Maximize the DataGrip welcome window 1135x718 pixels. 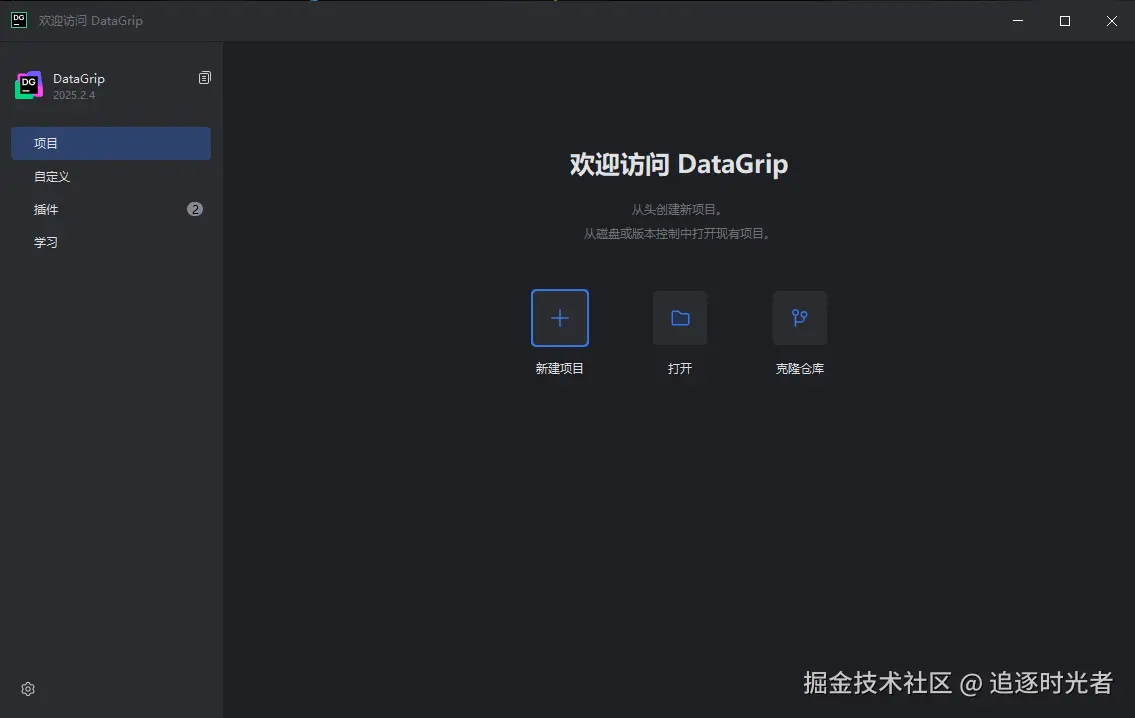(1065, 20)
